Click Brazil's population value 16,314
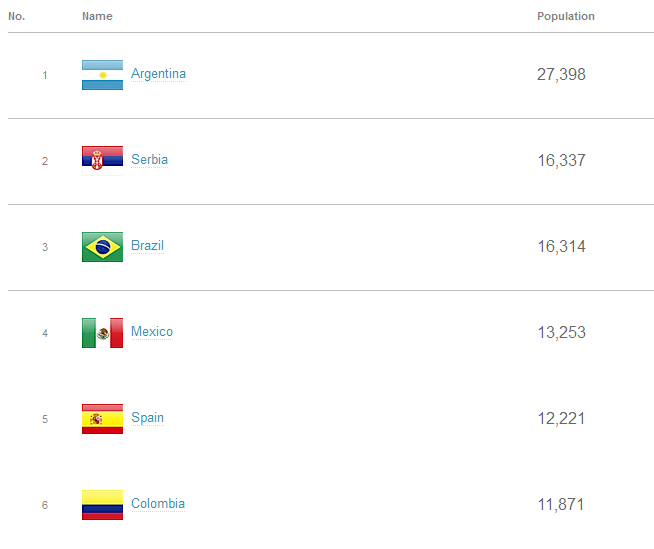The image size is (654, 549). (x=561, y=247)
